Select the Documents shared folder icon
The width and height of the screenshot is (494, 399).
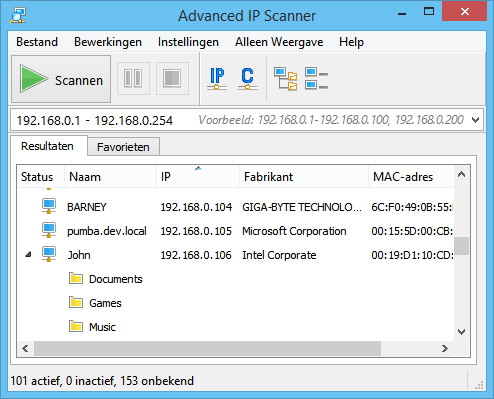[76, 278]
